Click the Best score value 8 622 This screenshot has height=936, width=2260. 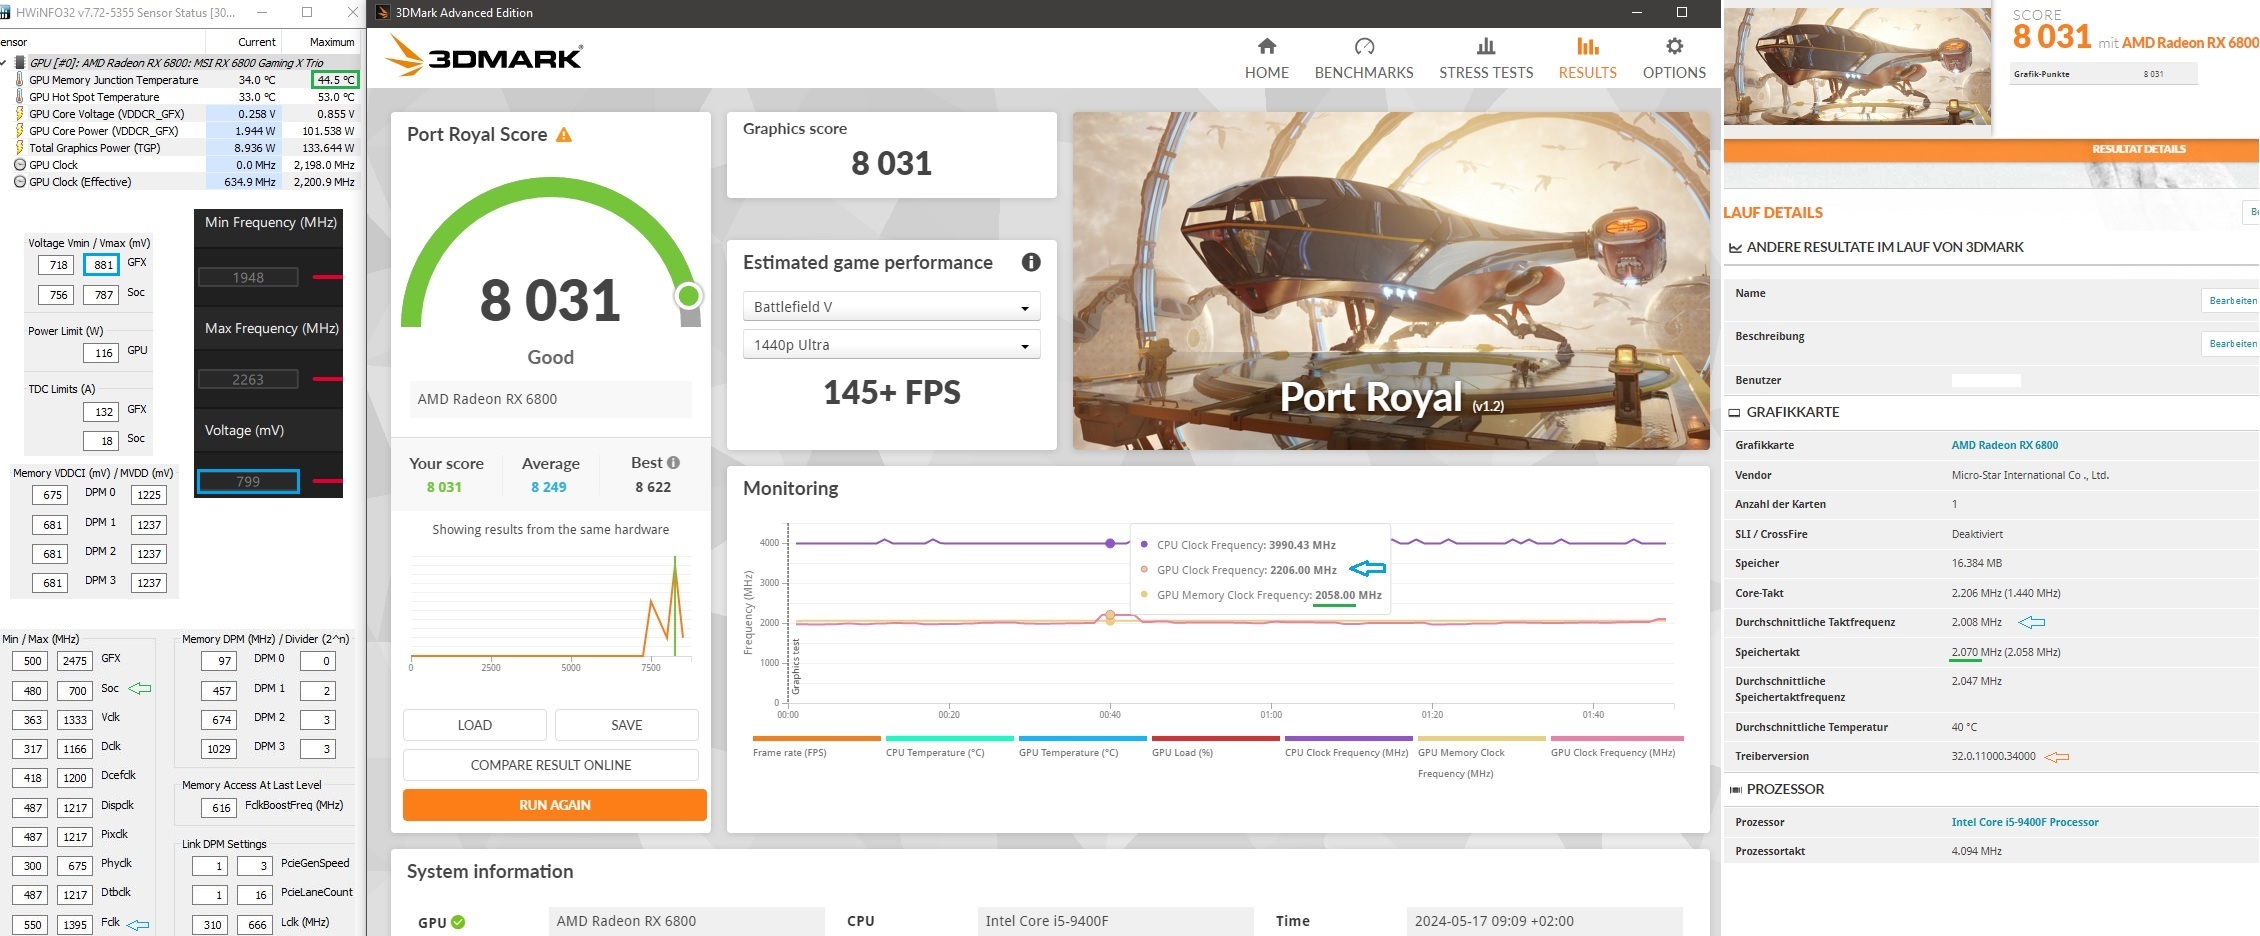[x=653, y=487]
